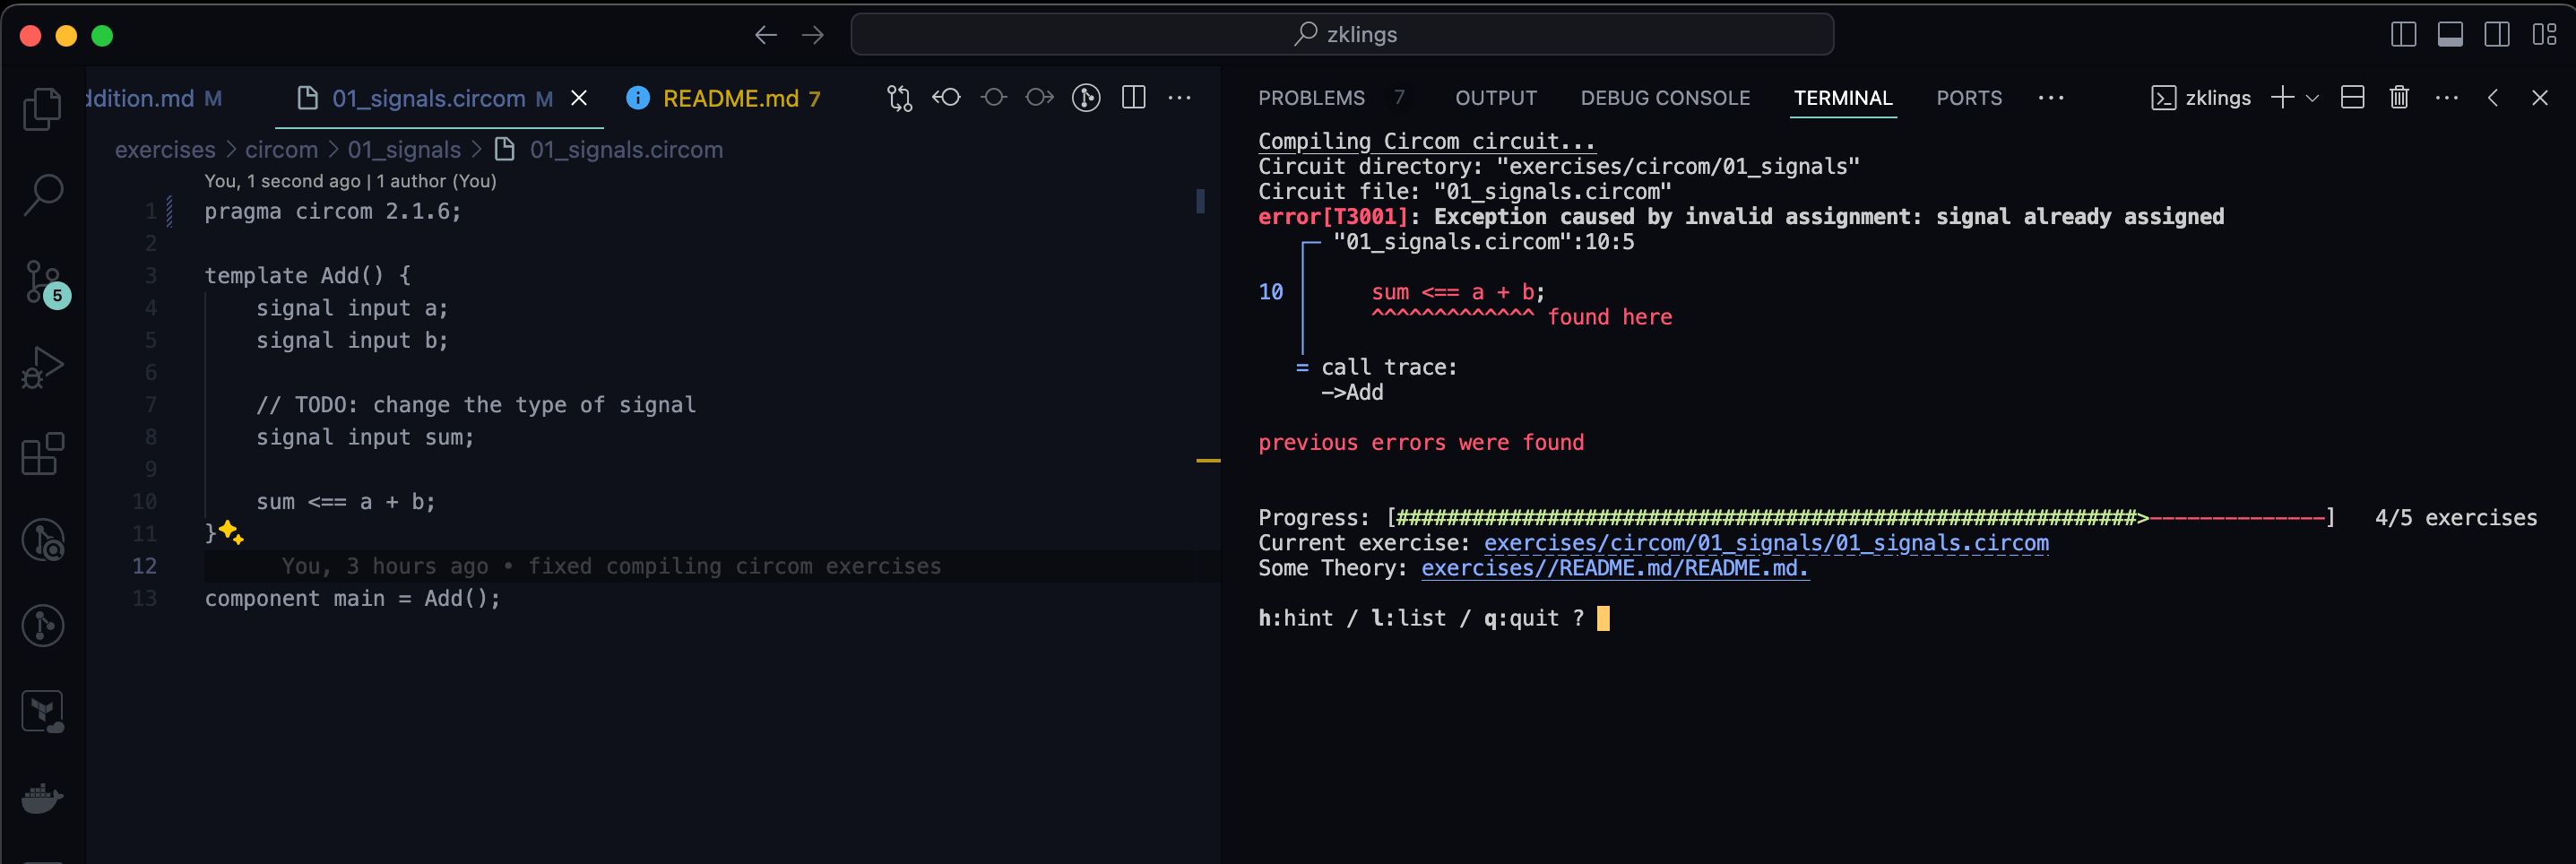Open the Docker view in activity bar

click(42, 798)
